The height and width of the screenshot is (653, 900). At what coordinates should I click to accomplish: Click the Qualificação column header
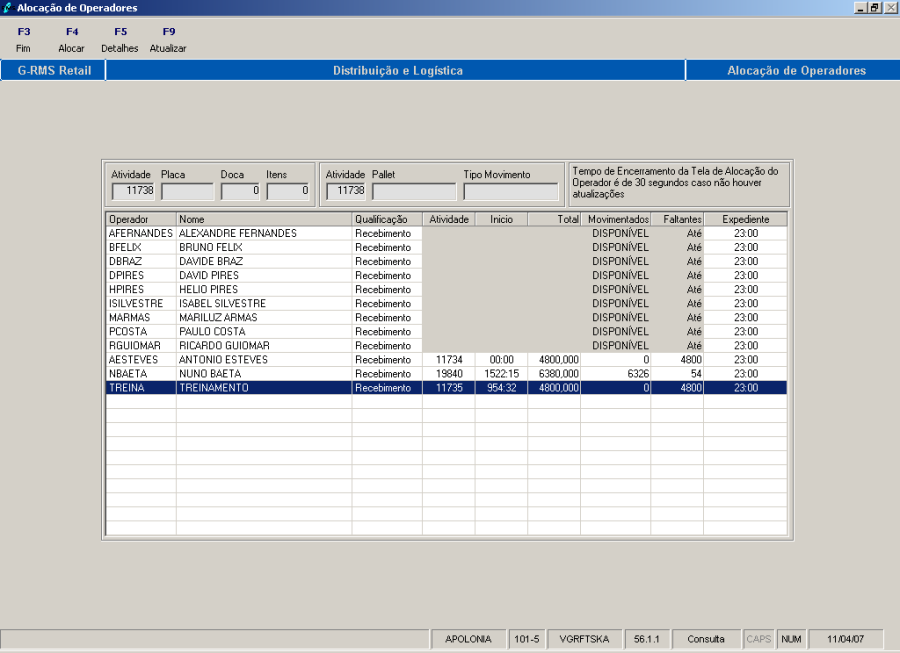pyautogui.click(x=386, y=219)
